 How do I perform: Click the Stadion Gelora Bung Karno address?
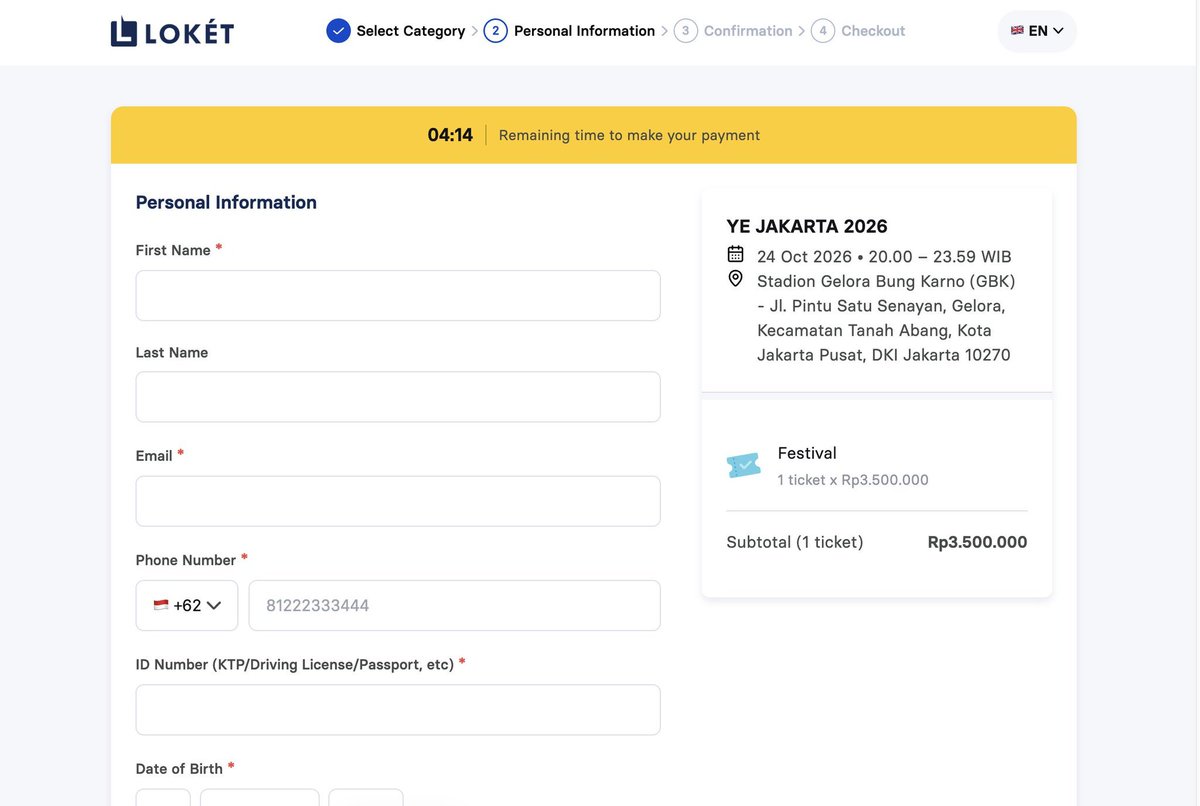click(x=886, y=318)
